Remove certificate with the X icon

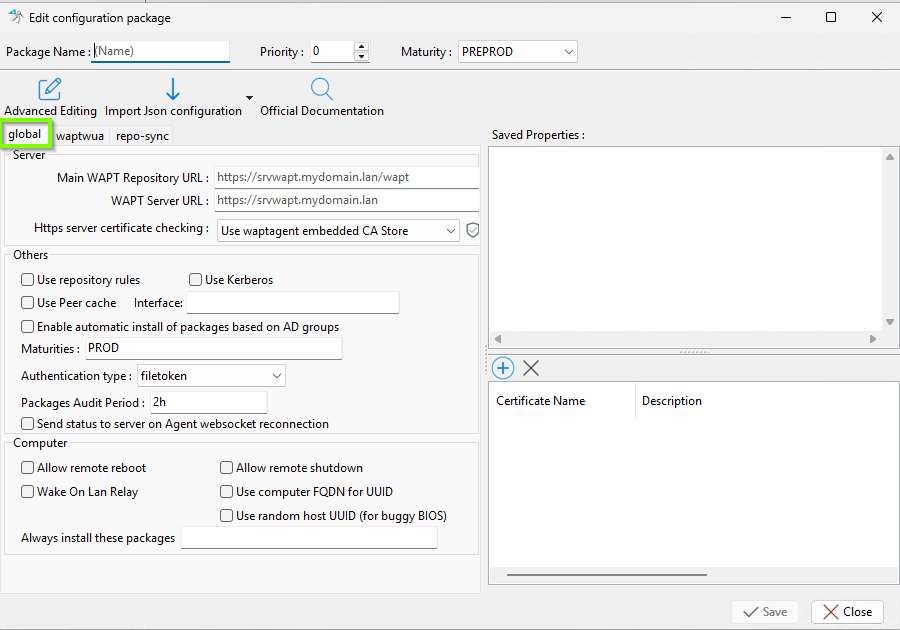click(531, 368)
